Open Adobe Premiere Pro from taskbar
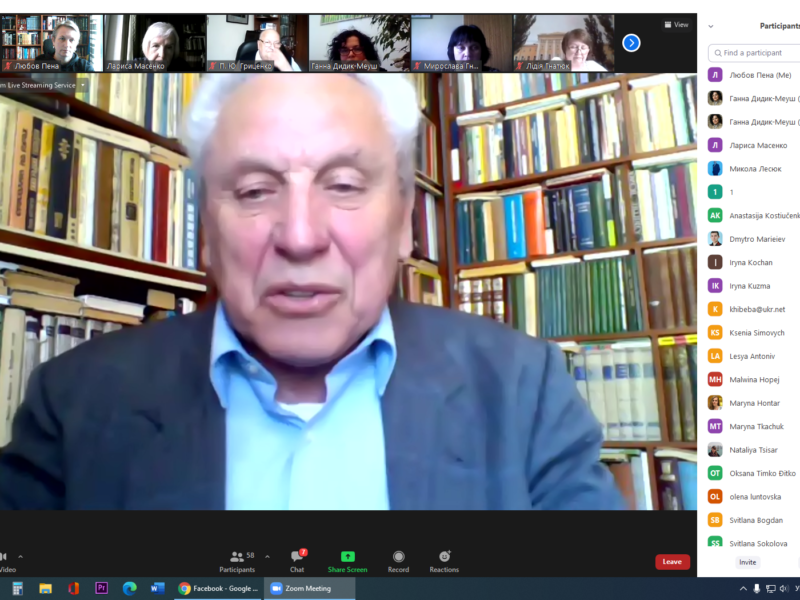 point(101,589)
